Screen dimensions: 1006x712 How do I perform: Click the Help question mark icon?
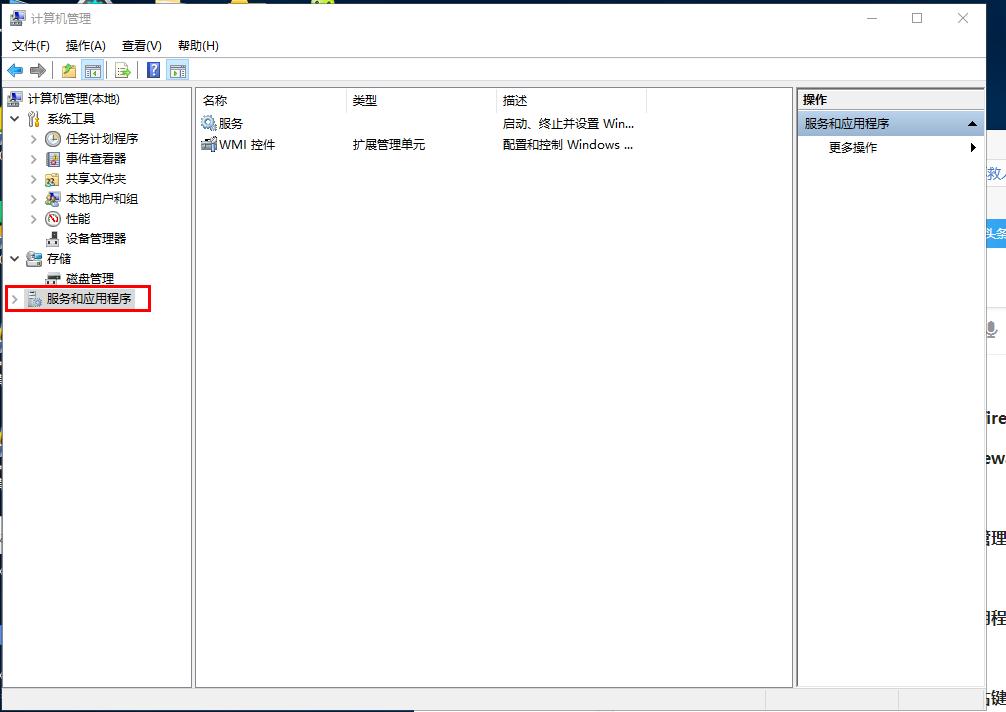[152, 69]
